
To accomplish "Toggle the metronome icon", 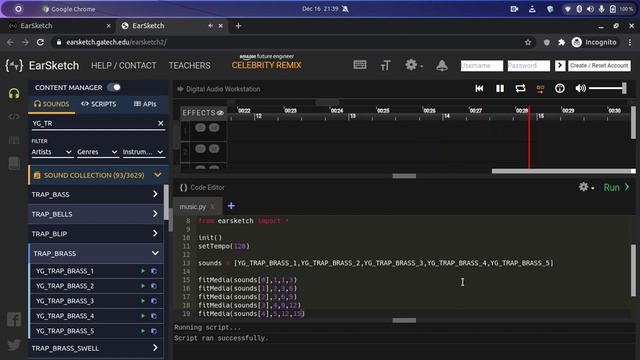I will pyautogui.click(x=560, y=89).
